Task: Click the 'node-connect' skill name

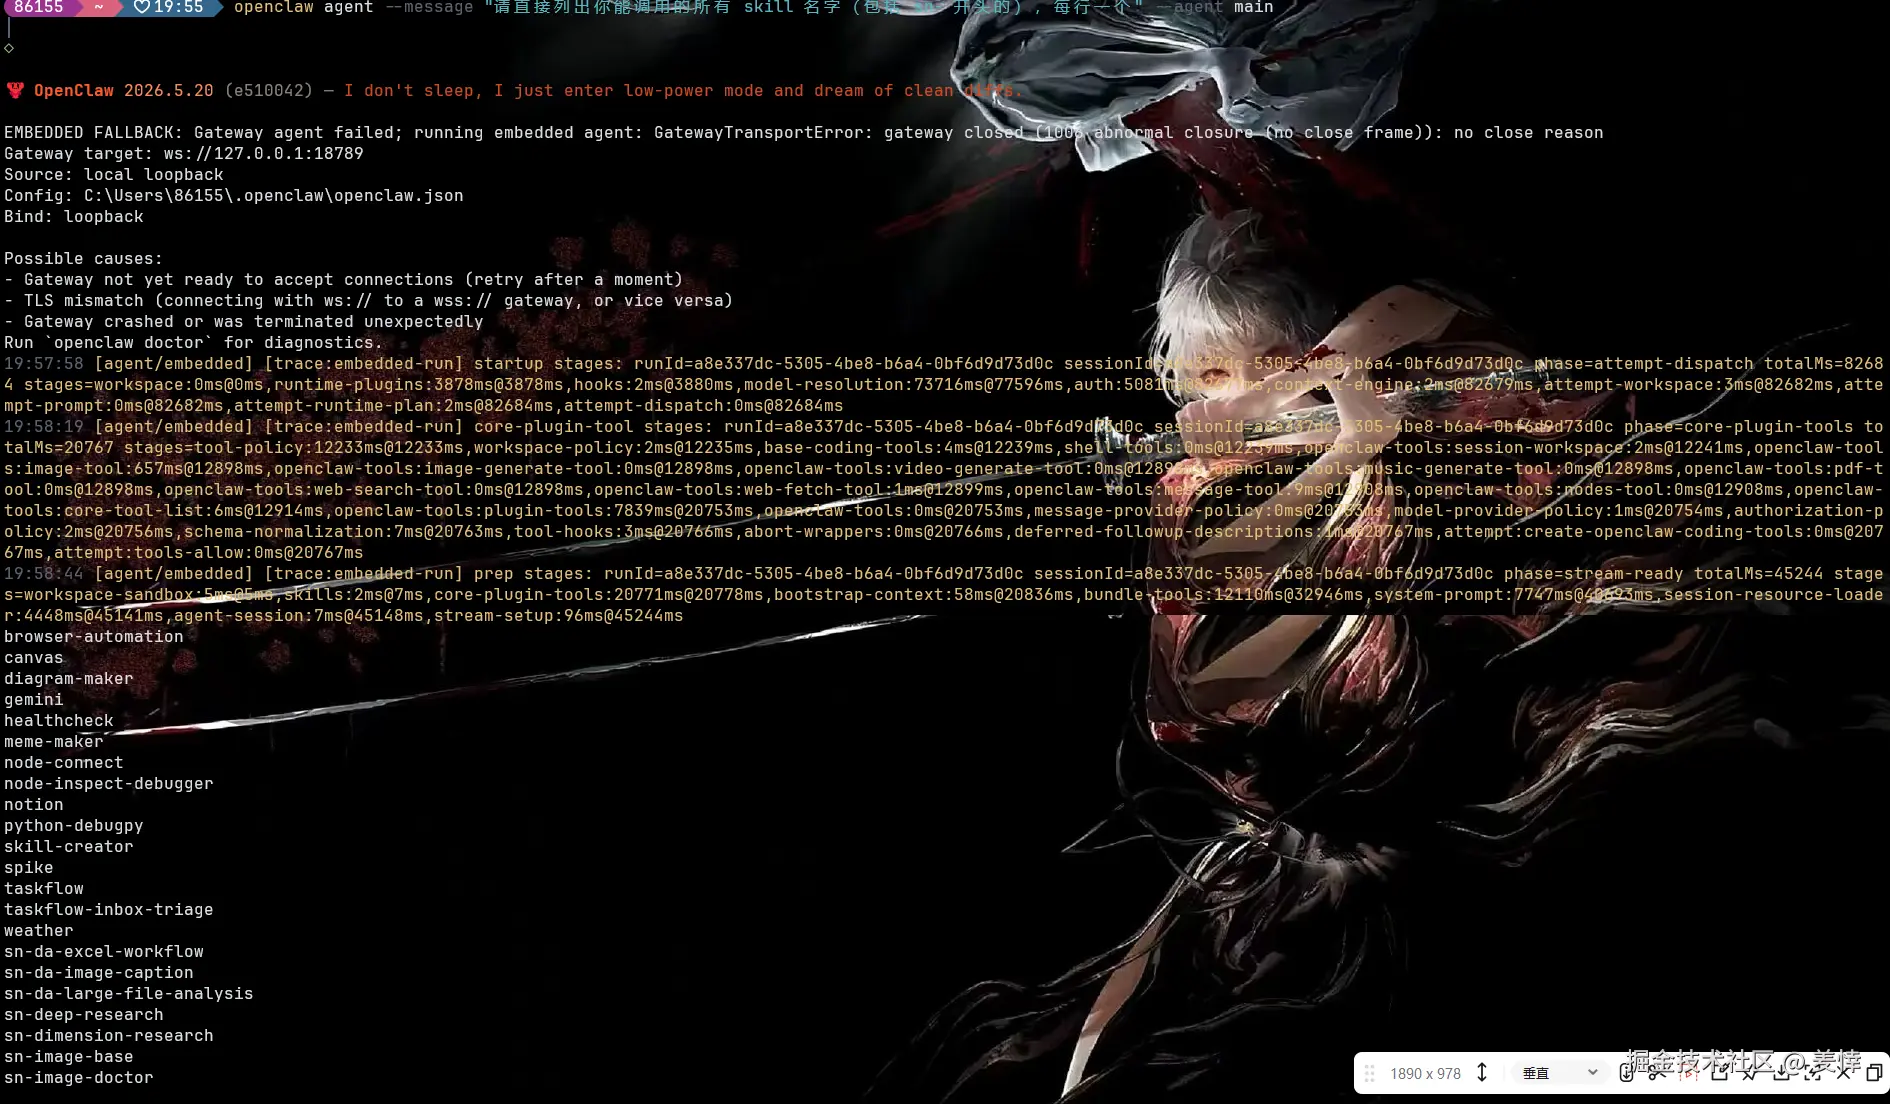Action: point(64,763)
